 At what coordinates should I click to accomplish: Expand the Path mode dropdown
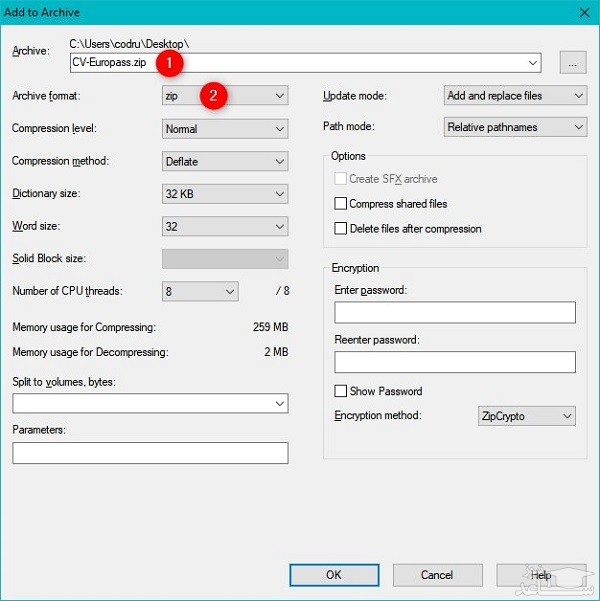(515, 128)
